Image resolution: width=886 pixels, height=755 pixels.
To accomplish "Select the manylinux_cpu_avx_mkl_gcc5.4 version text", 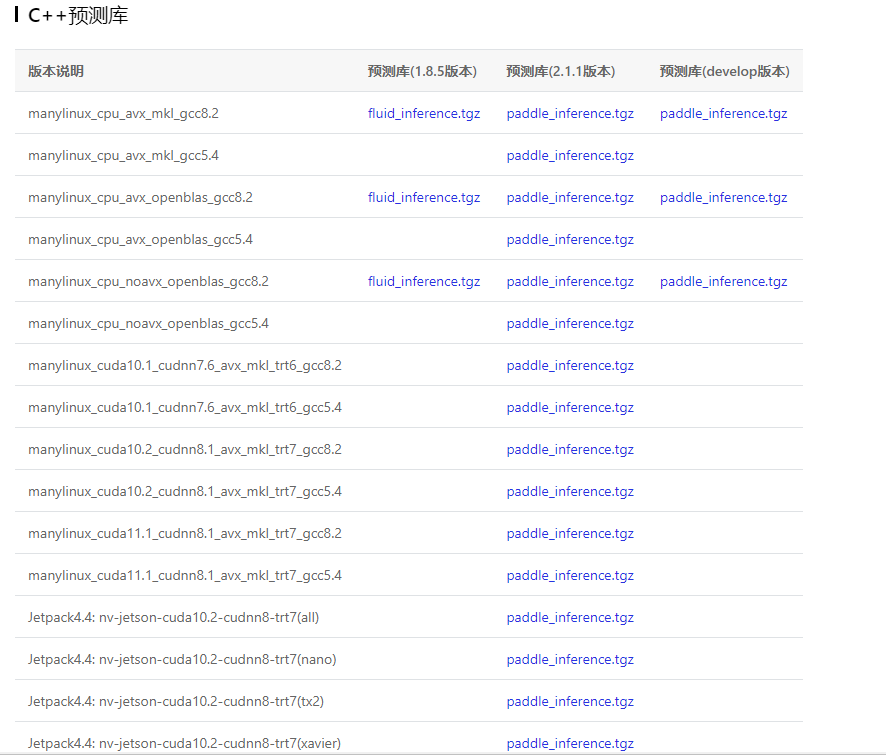I will [123, 155].
